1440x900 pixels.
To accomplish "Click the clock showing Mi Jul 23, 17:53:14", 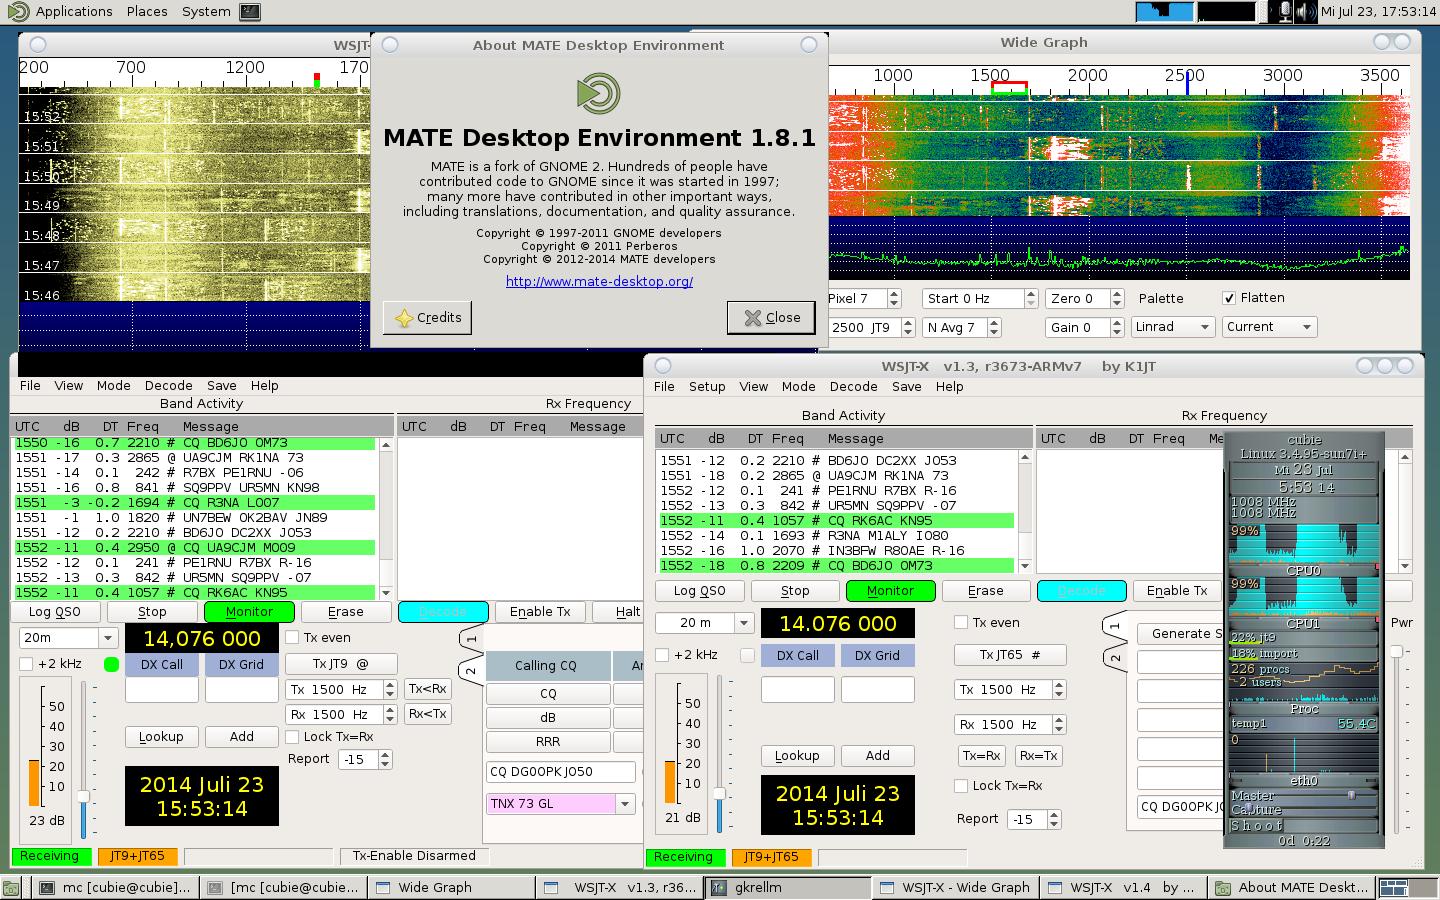I will [1378, 12].
